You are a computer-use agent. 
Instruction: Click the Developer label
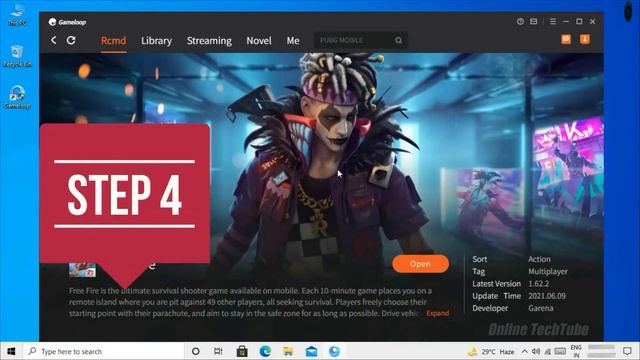pyautogui.click(x=490, y=308)
